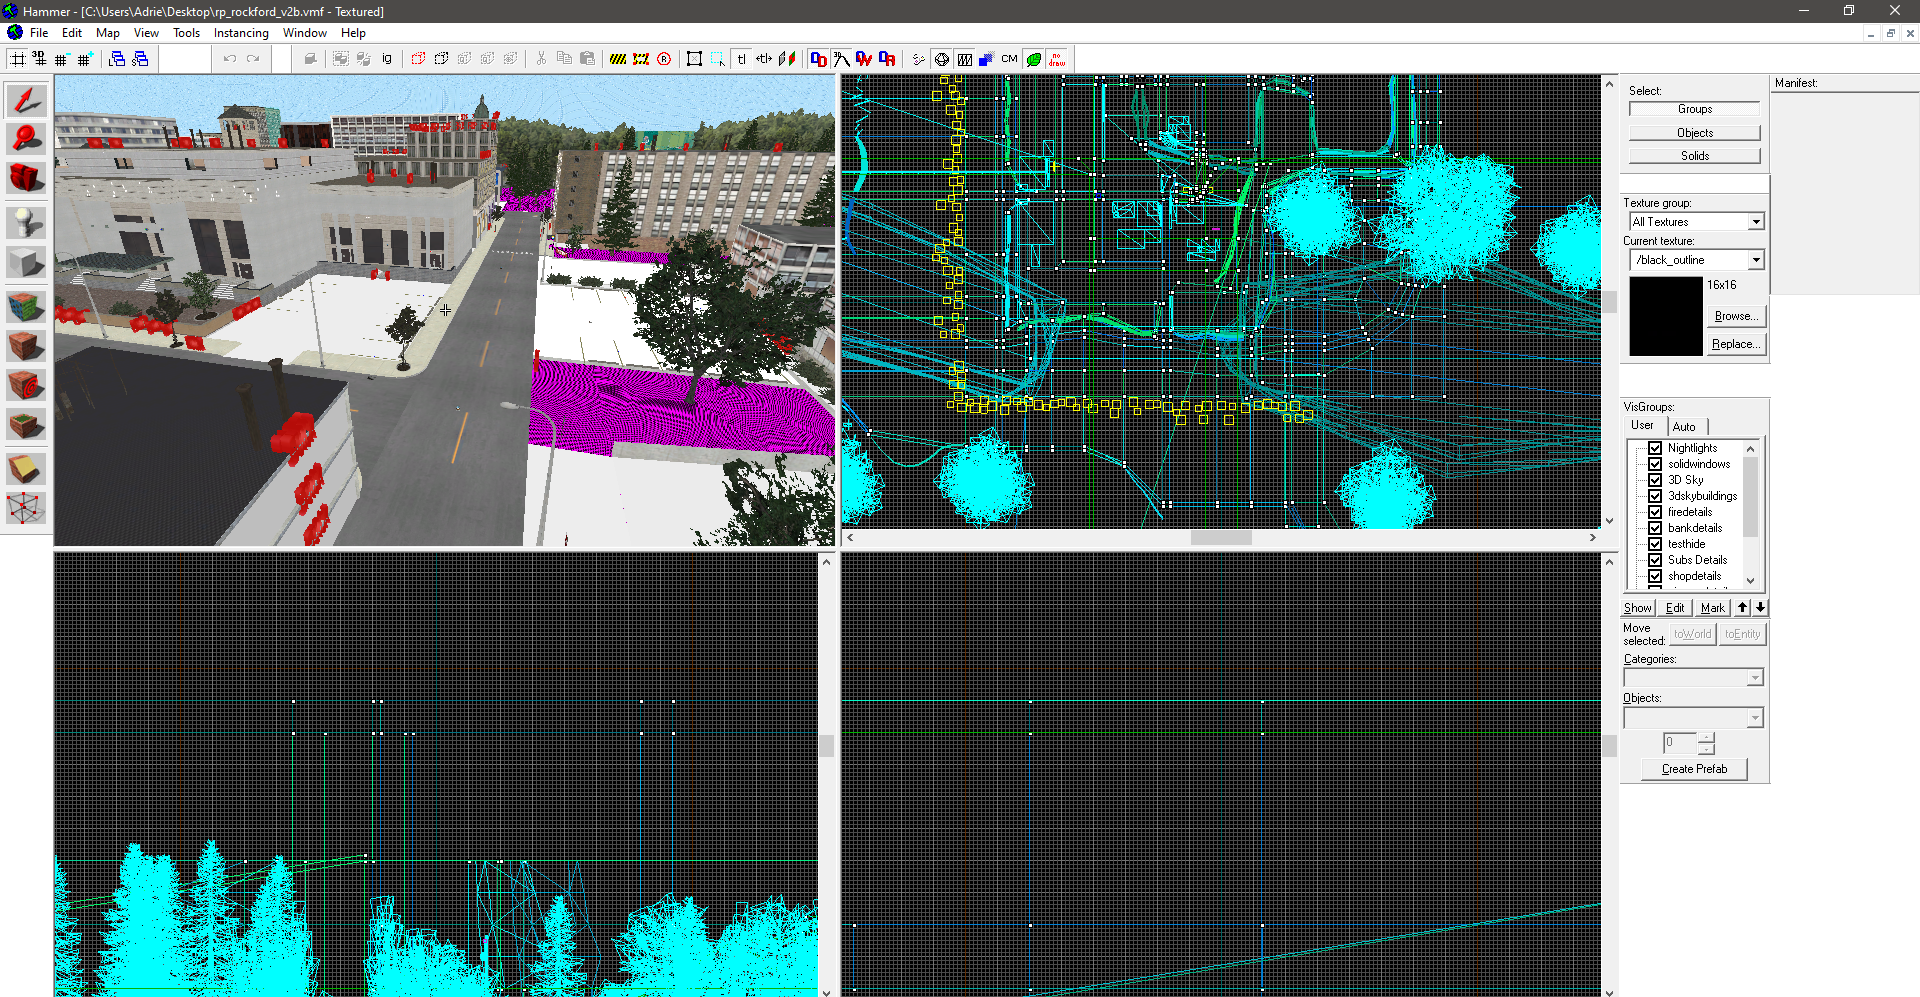Toggle the firedetails visgroup checkbox
The width and height of the screenshot is (1920, 997).
(1655, 512)
